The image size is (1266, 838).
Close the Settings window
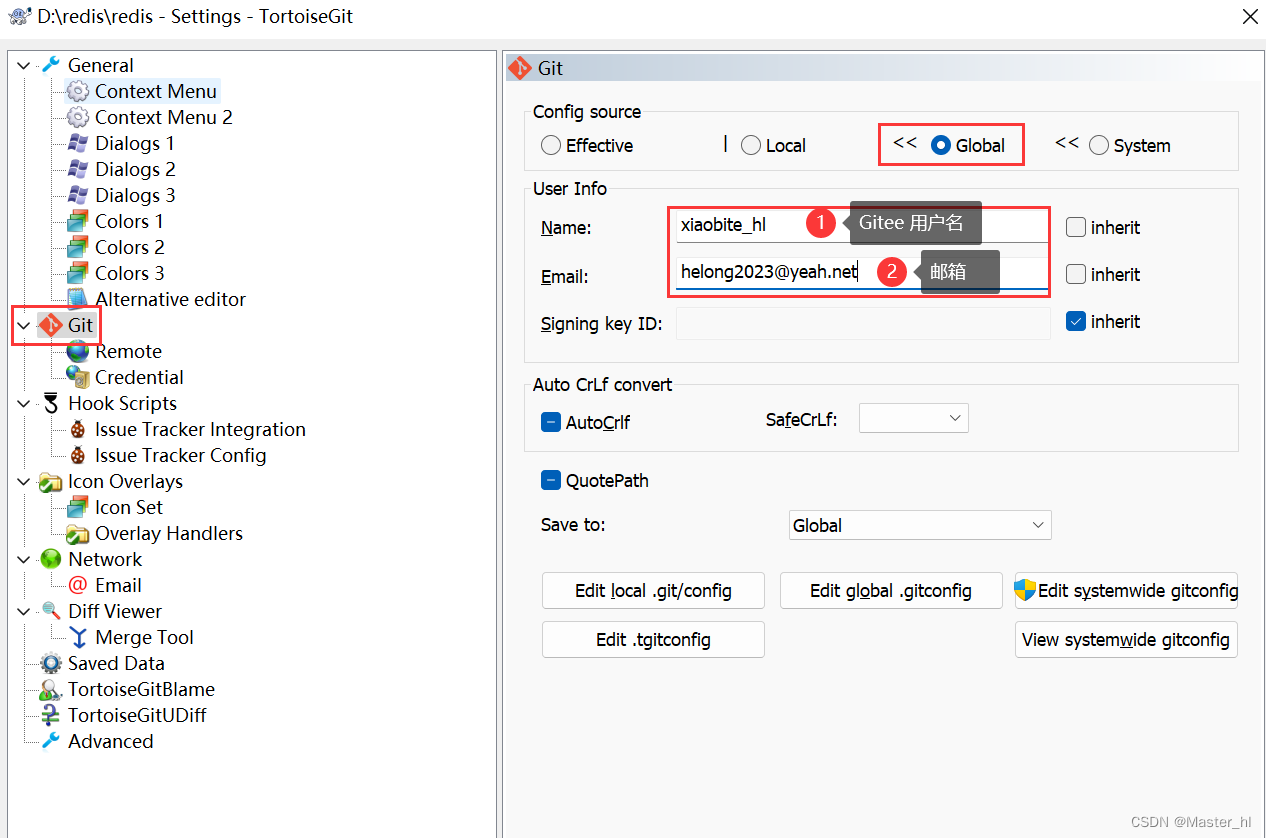(x=1250, y=17)
